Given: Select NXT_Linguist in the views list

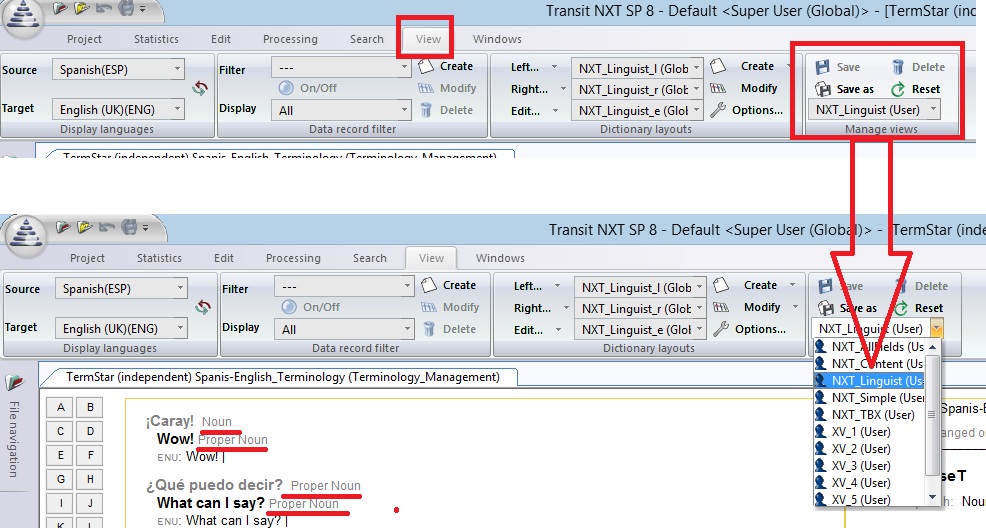Looking at the screenshot, I should [x=870, y=380].
